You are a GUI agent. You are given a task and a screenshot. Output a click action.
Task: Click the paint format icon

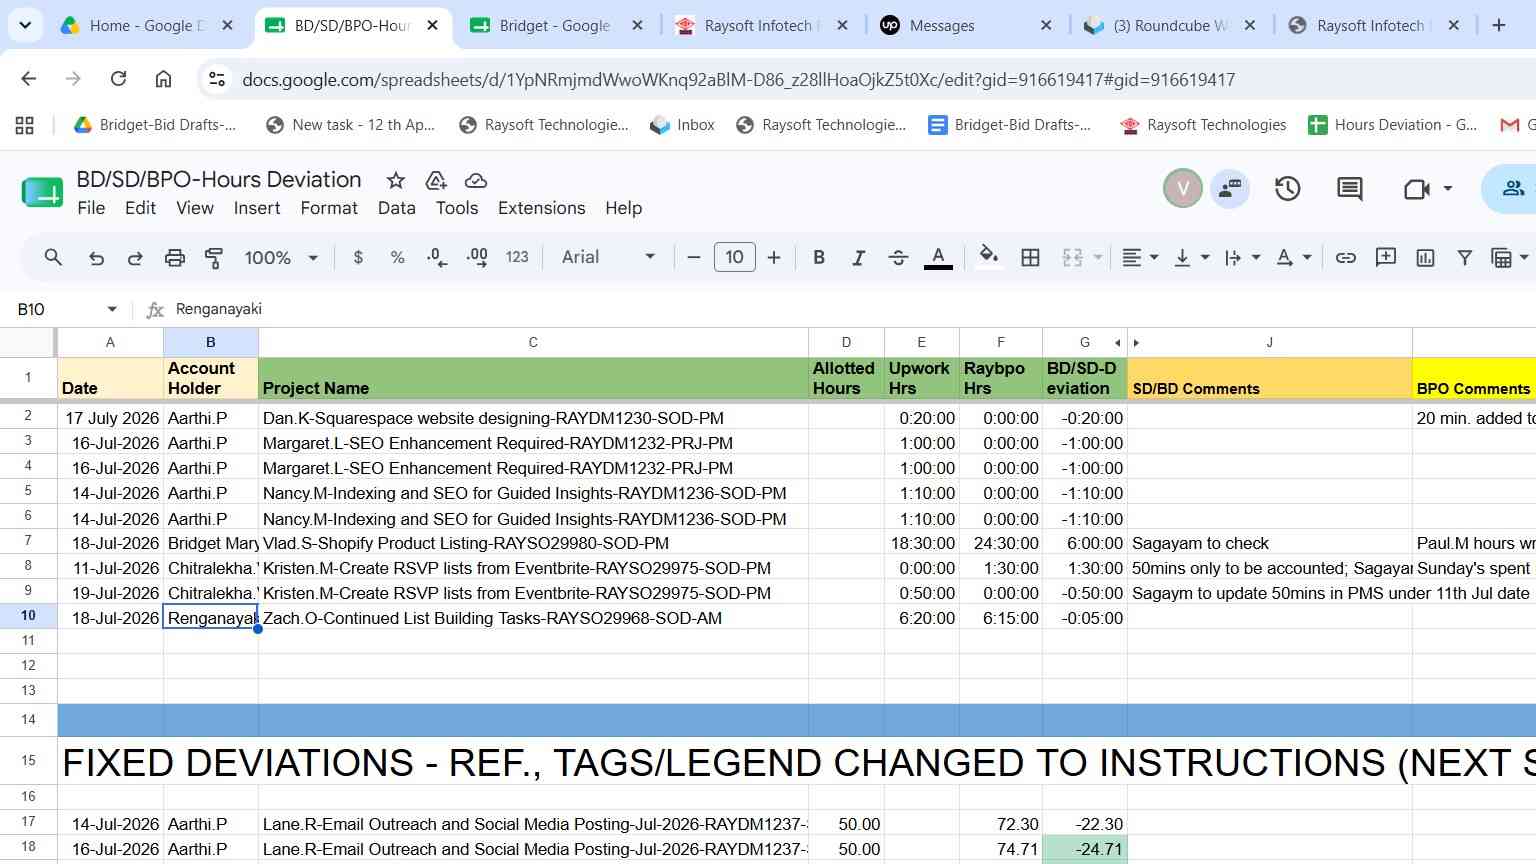(214, 257)
